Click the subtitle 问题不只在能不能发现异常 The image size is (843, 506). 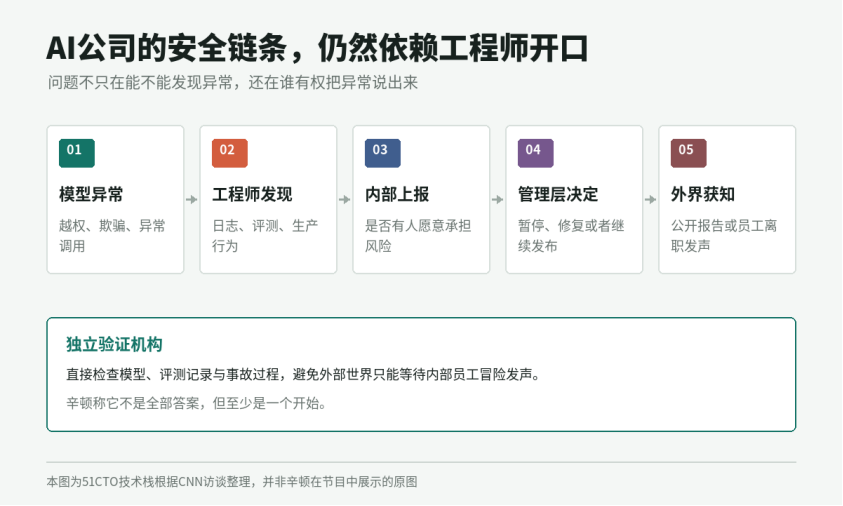[233, 83]
